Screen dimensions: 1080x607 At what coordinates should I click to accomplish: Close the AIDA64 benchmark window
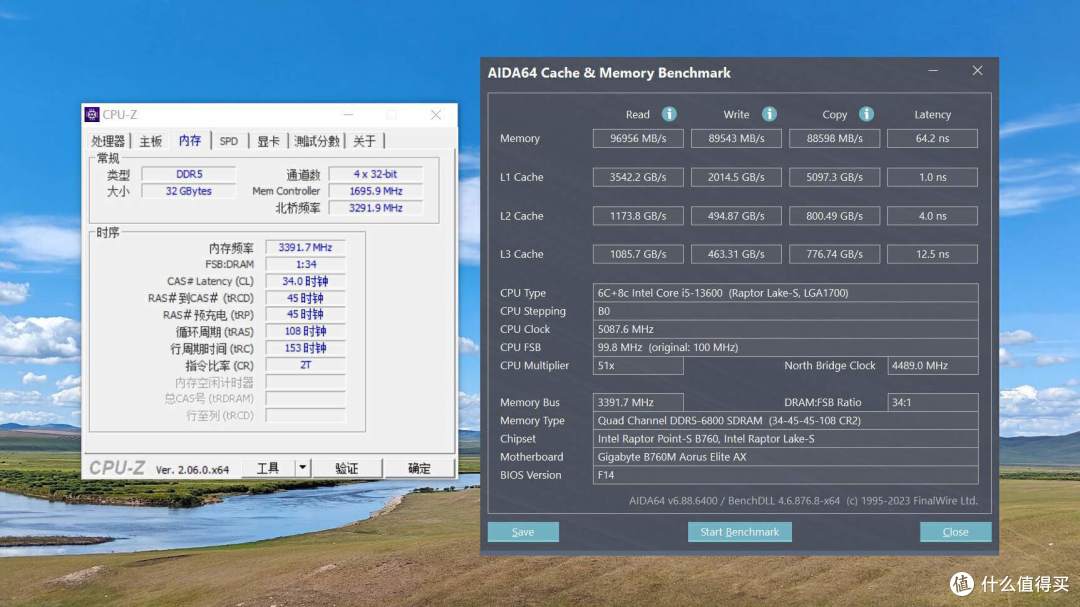point(977,70)
